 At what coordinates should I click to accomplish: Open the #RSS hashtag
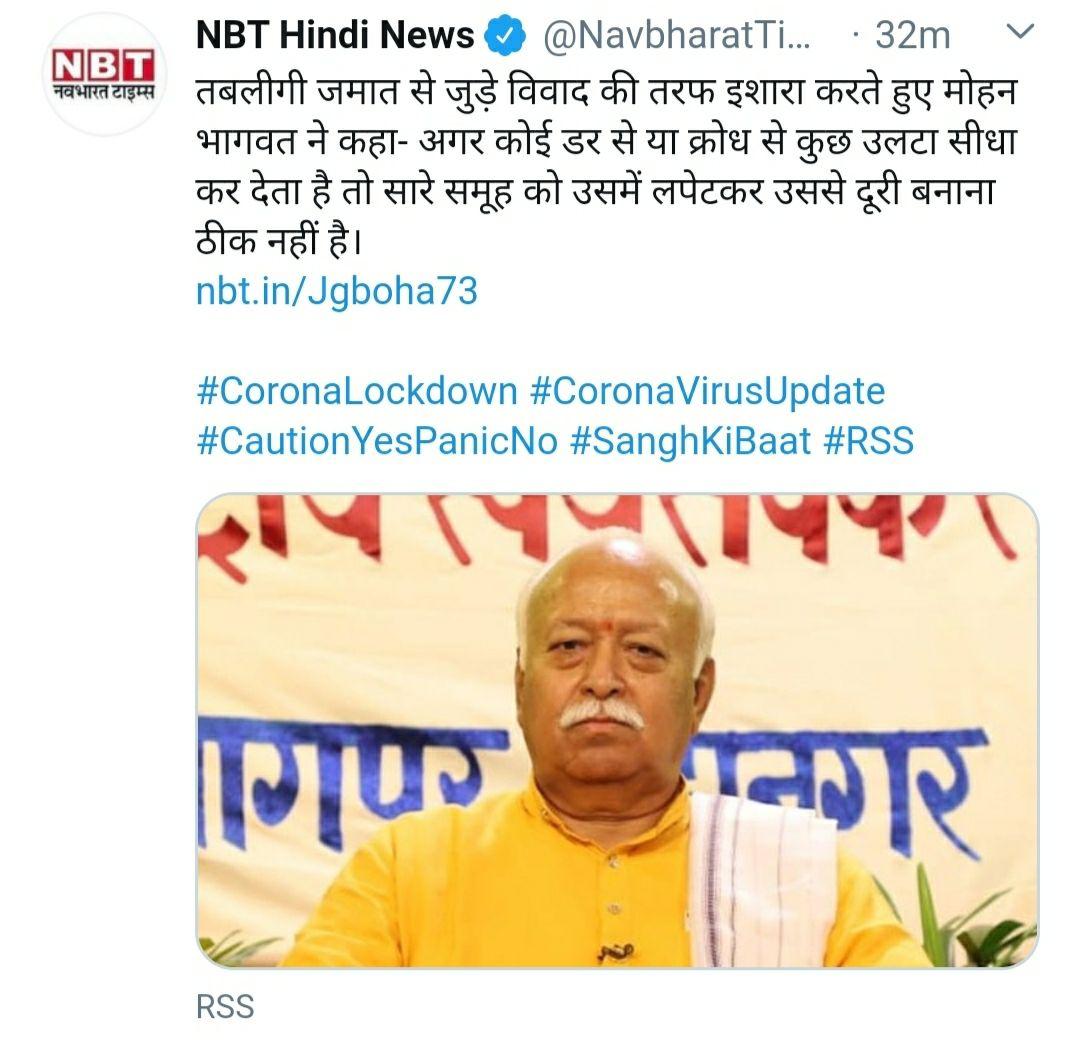click(869, 441)
